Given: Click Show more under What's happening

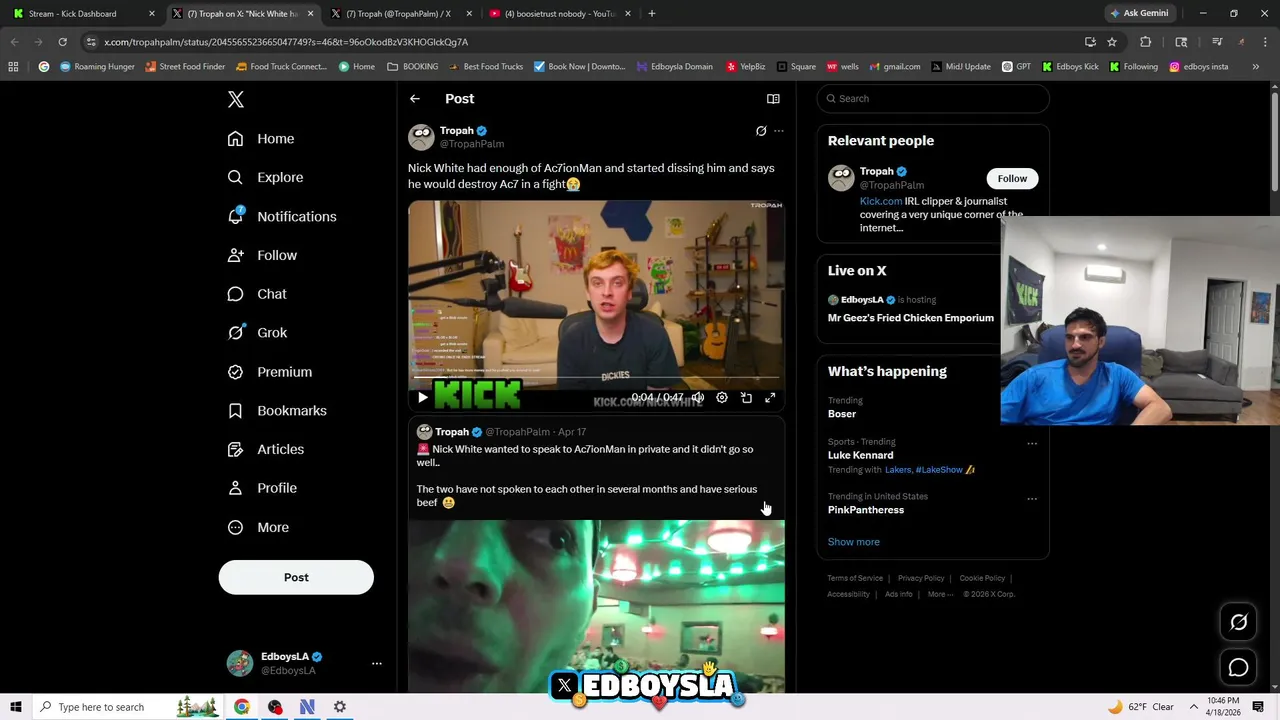Looking at the screenshot, I should pyautogui.click(x=854, y=542).
